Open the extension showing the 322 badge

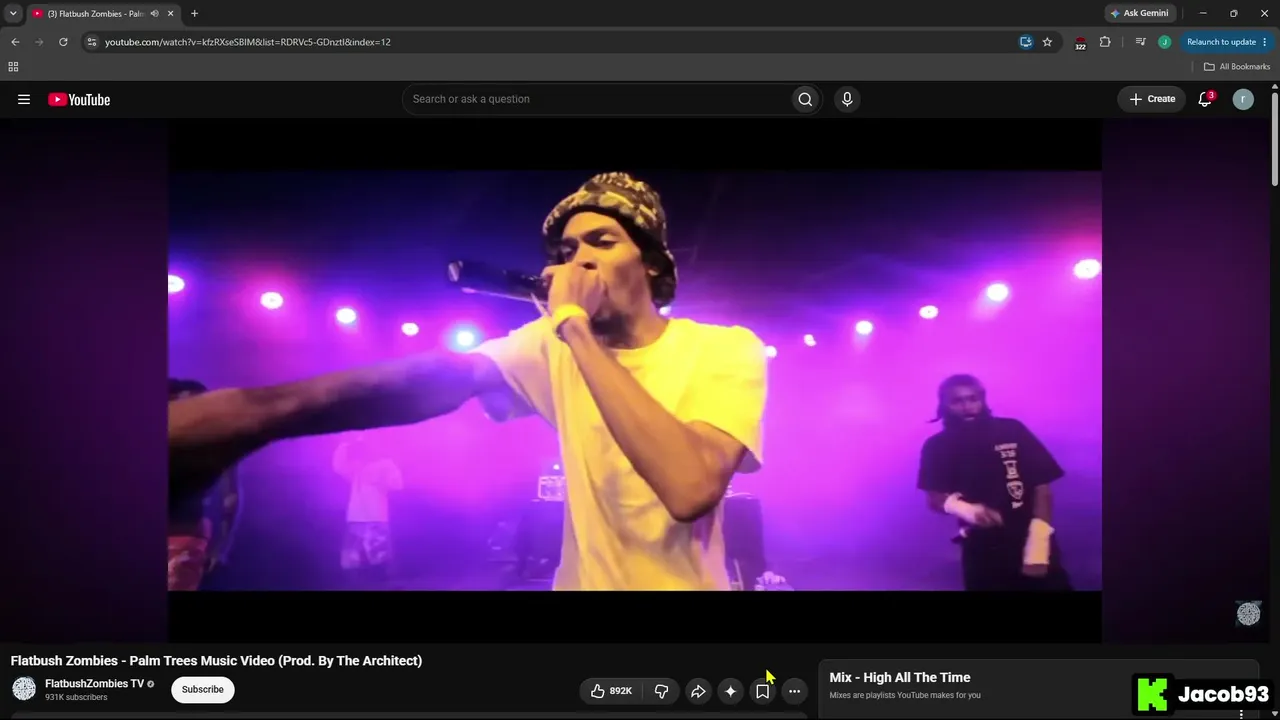point(1080,43)
